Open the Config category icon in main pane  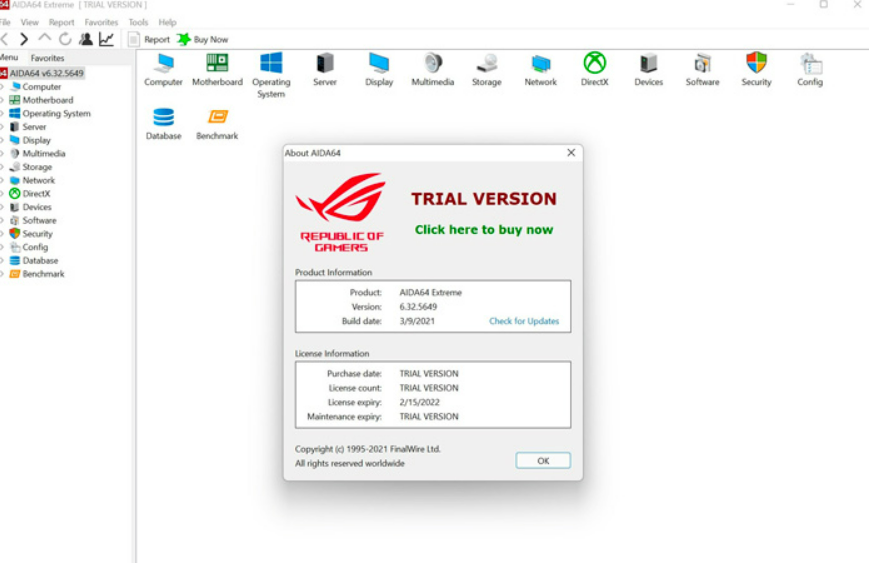810,69
